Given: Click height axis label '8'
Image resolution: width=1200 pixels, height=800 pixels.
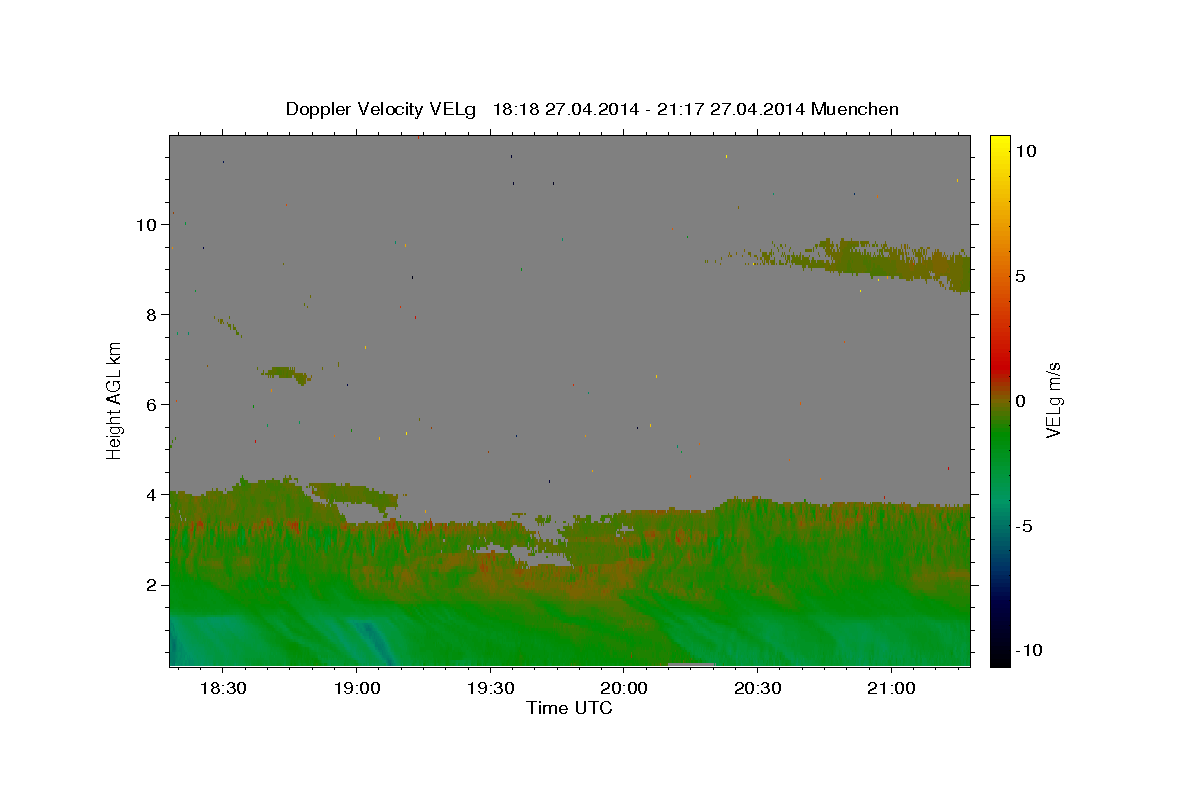Looking at the screenshot, I should 151,314.
